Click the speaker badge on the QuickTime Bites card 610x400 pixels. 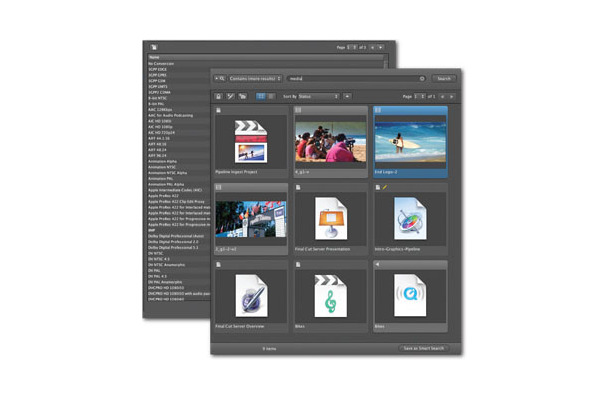click(377, 265)
